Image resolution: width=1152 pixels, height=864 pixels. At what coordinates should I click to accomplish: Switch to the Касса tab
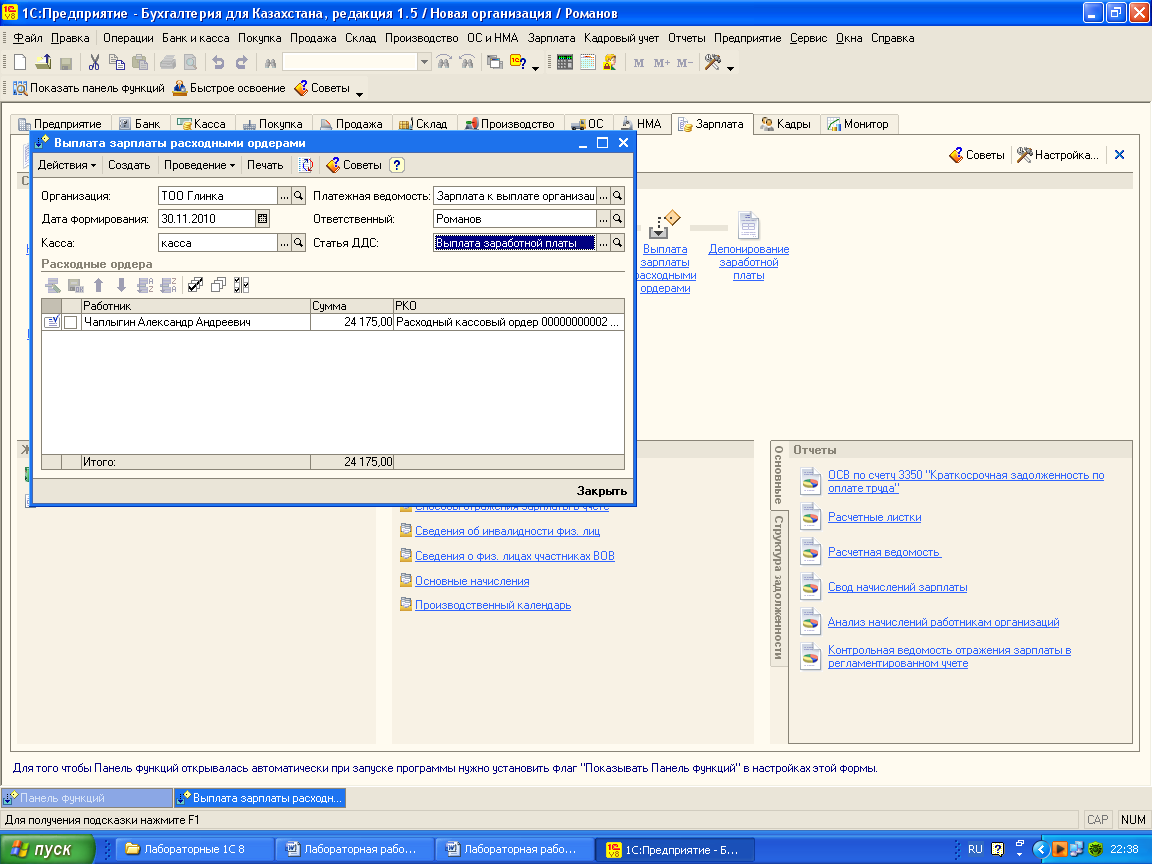[202, 124]
